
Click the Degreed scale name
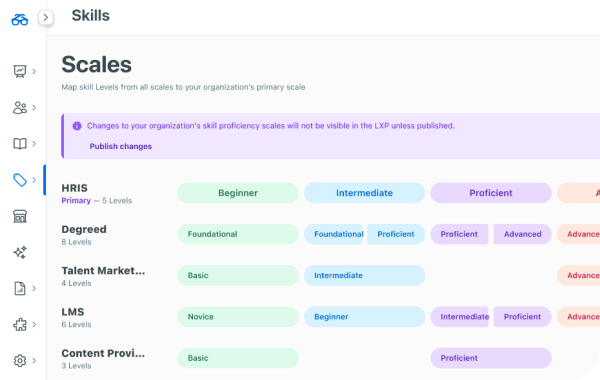click(84, 230)
